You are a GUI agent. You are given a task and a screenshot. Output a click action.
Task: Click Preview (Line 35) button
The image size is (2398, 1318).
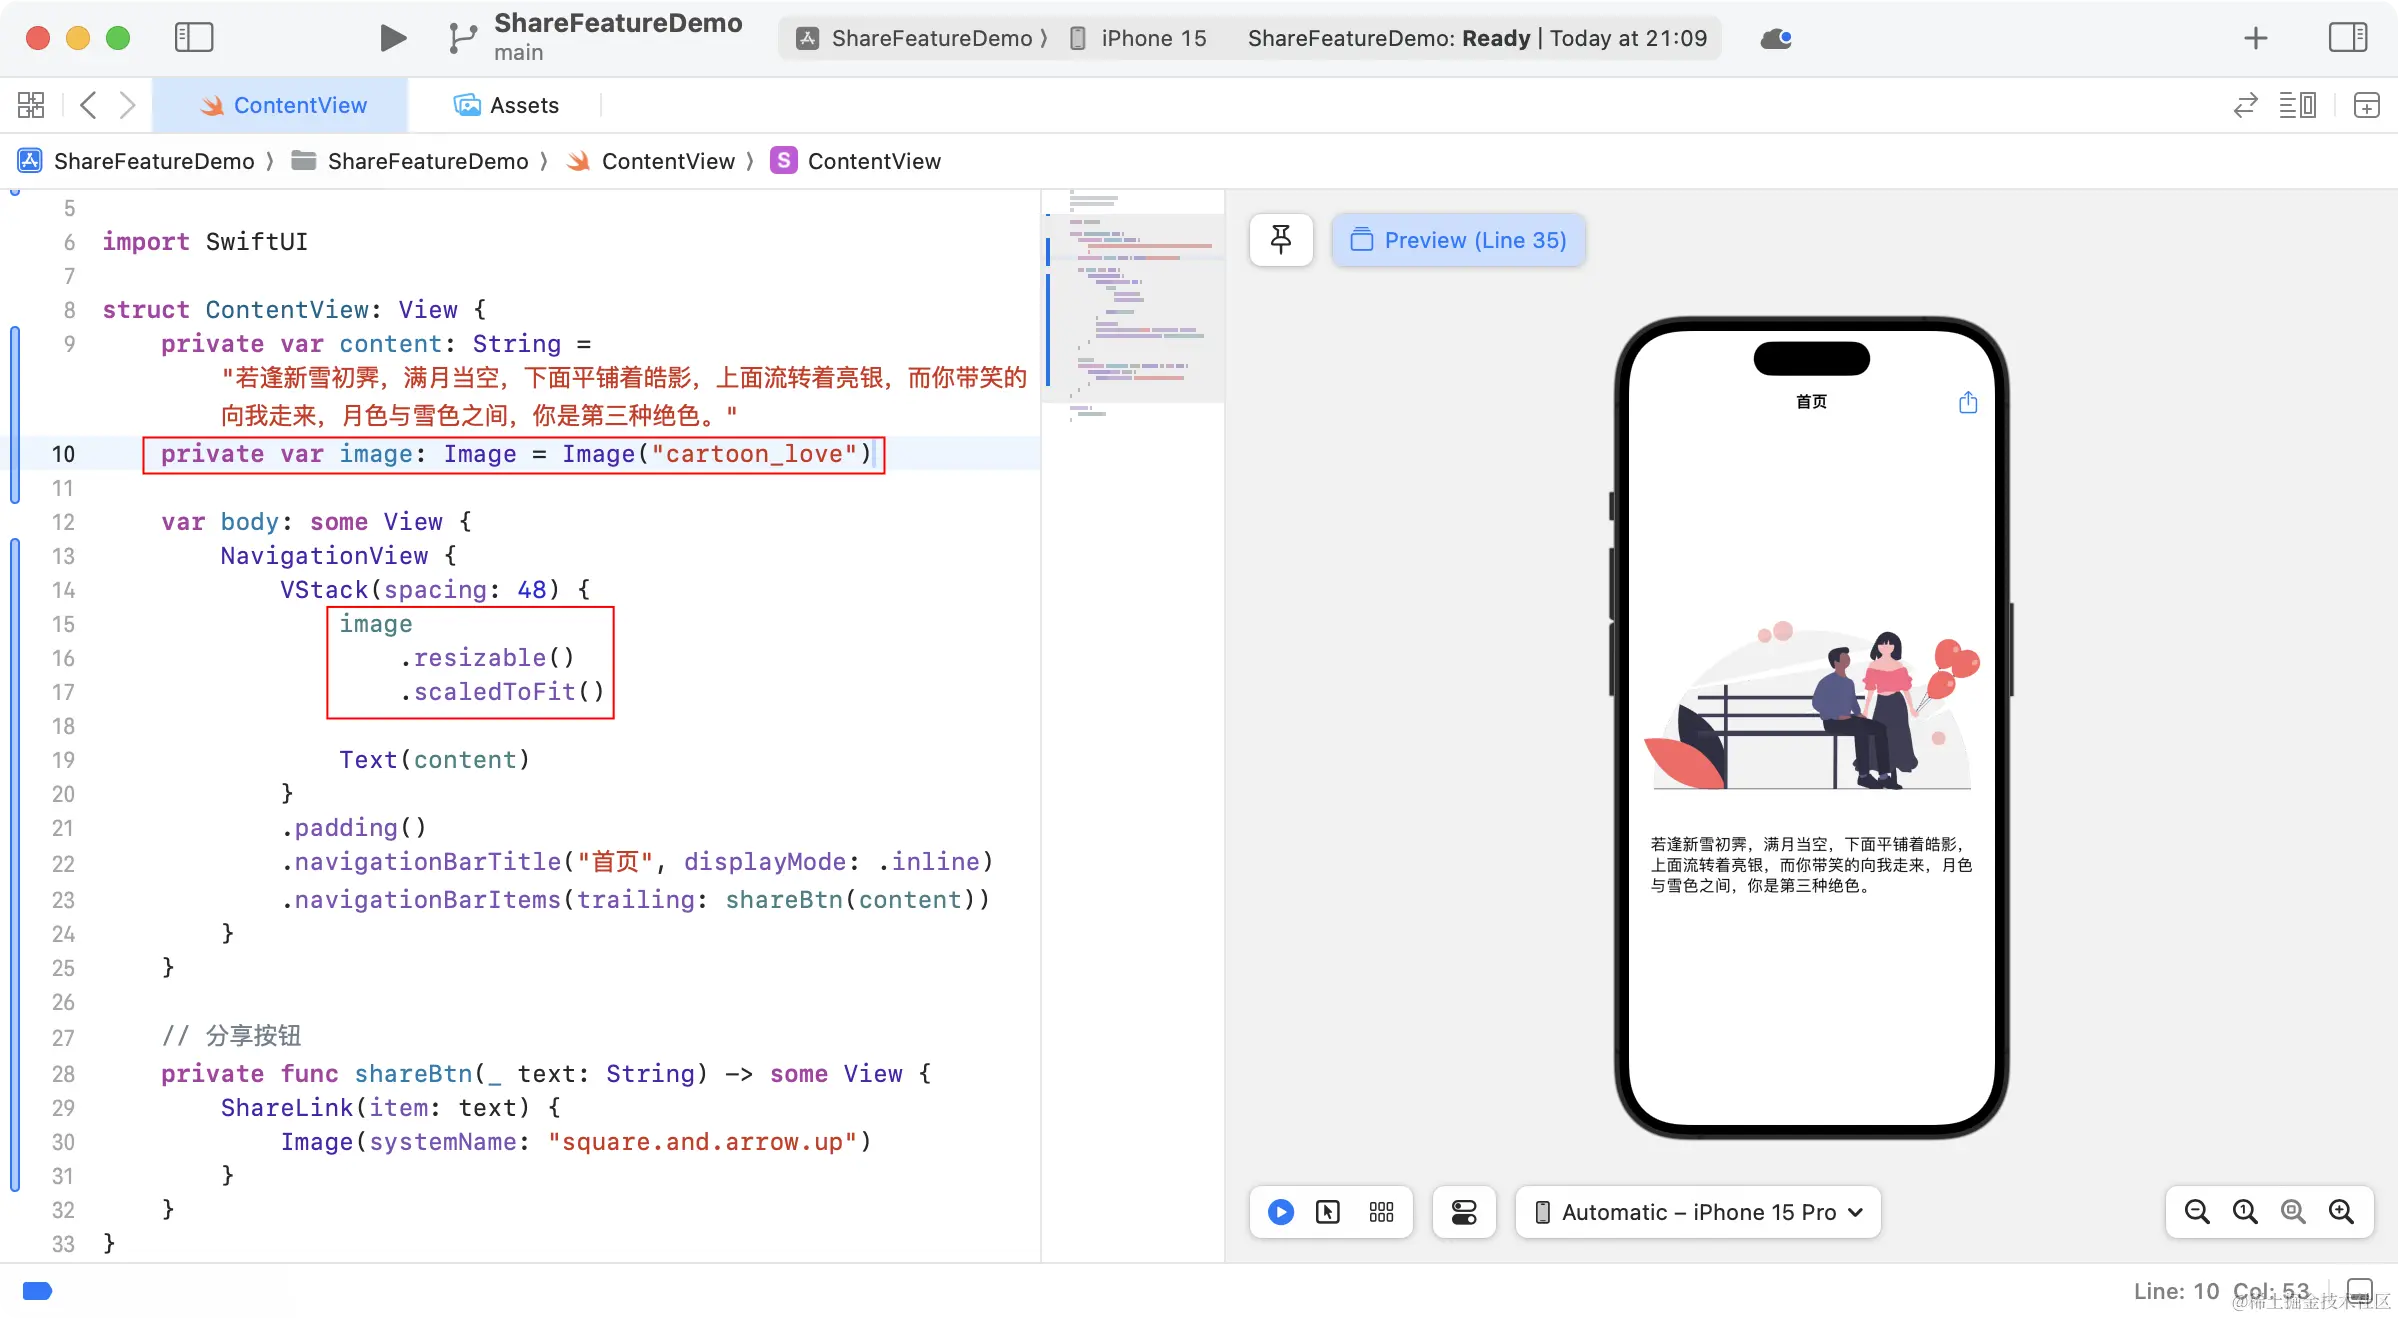[x=1459, y=240]
